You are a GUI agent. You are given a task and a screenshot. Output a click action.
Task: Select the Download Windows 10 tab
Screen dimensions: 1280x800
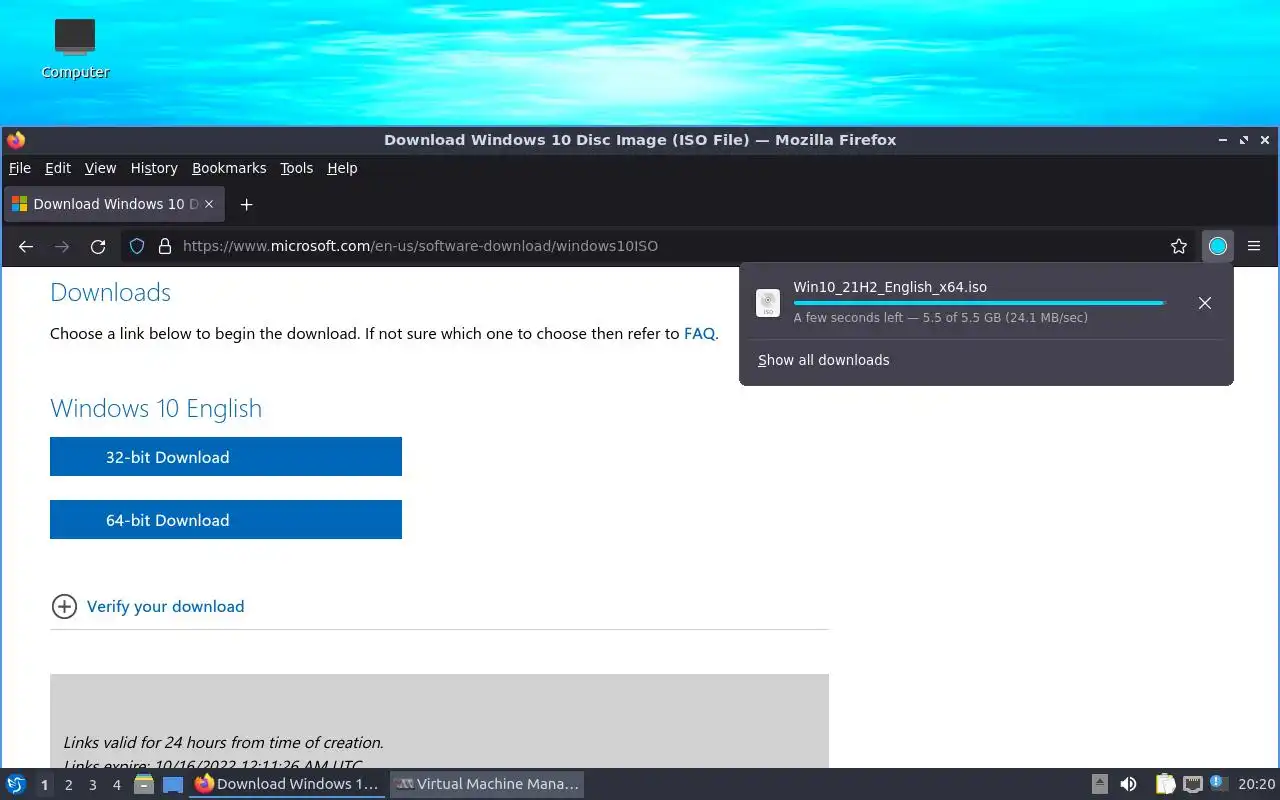point(114,204)
